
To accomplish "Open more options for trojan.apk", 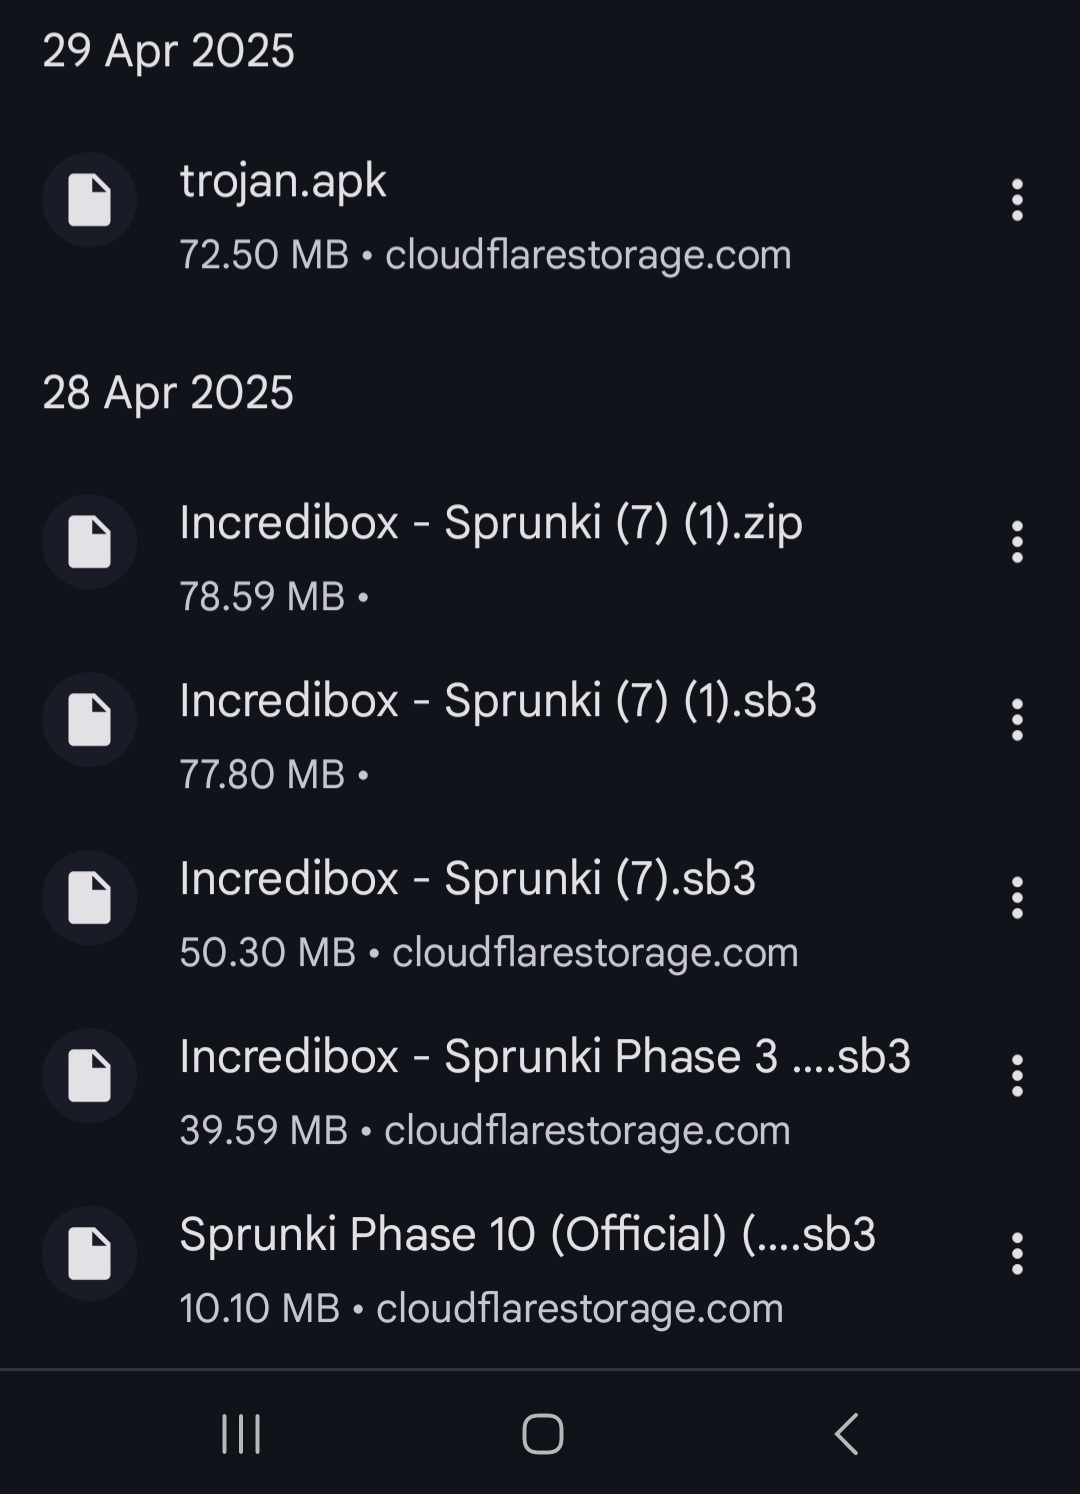I will 1017,200.
